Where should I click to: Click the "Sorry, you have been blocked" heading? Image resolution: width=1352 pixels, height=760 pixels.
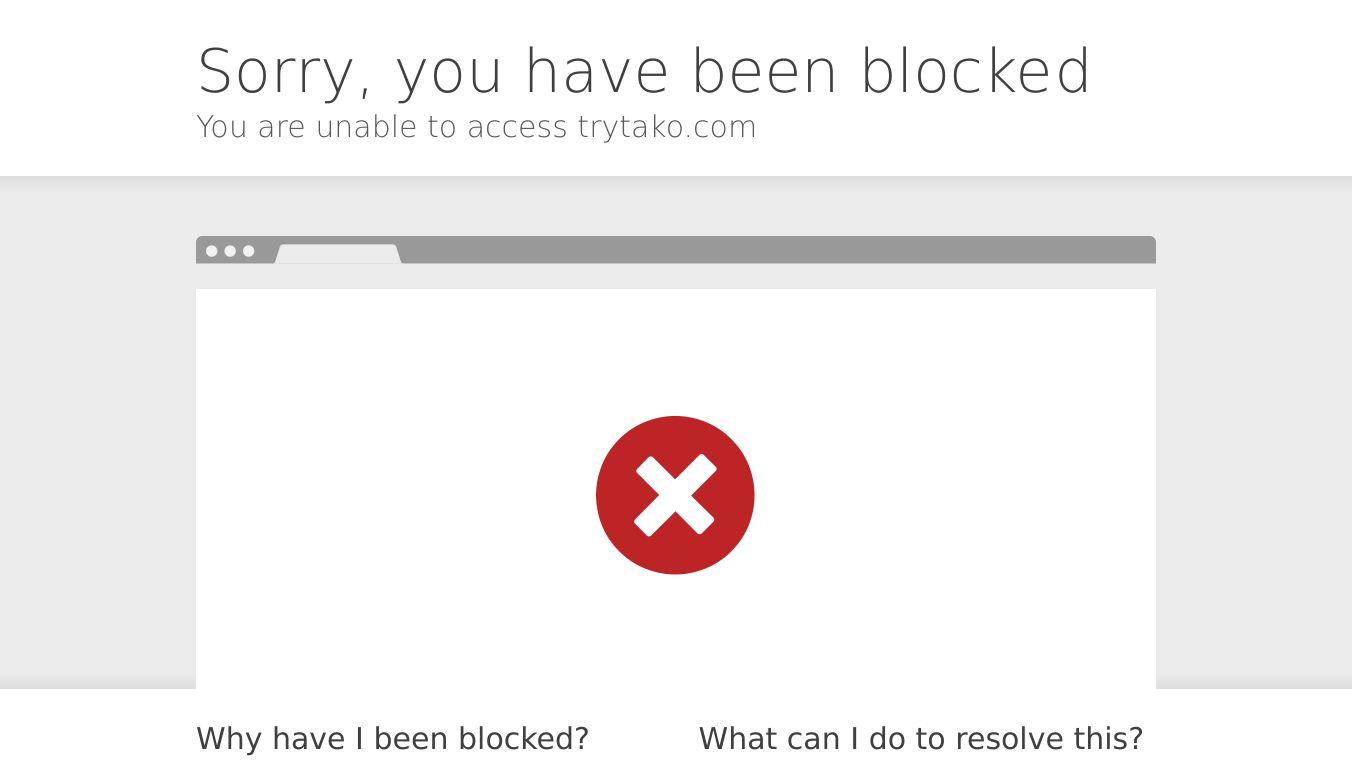[644, 71]
